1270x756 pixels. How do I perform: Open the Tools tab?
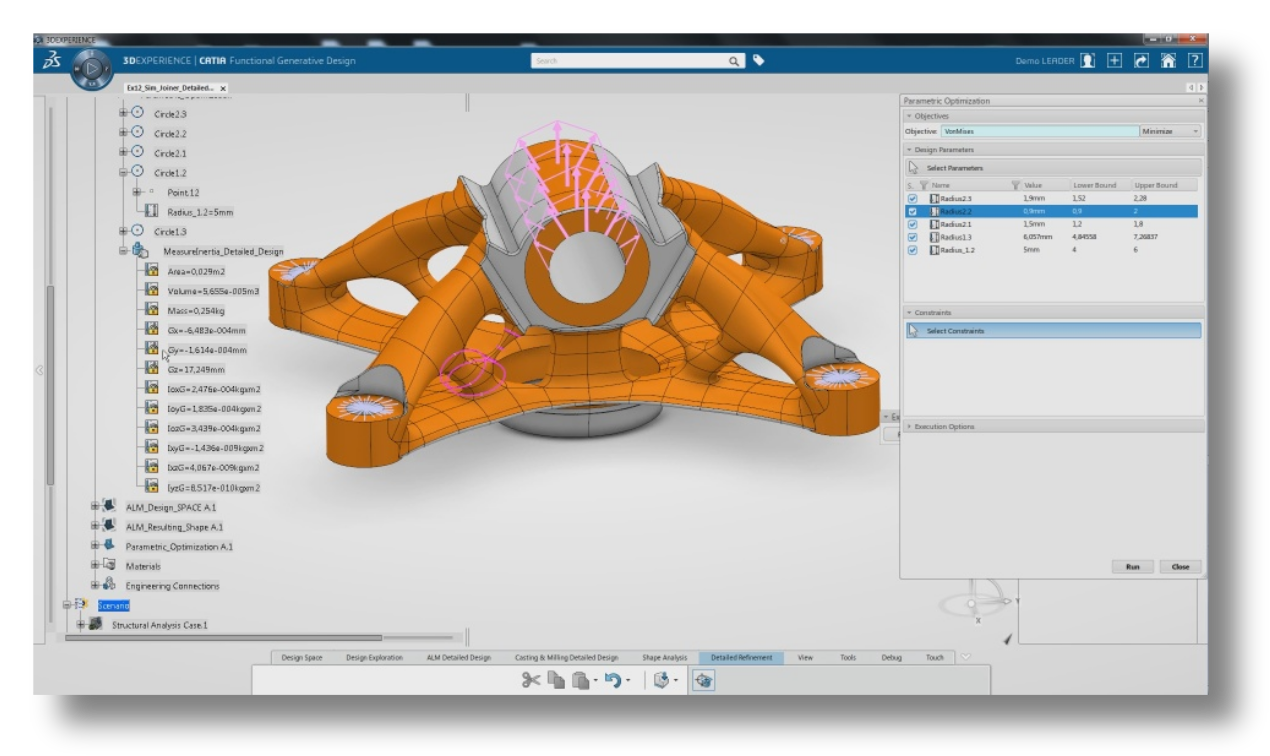tap(848, 657)
